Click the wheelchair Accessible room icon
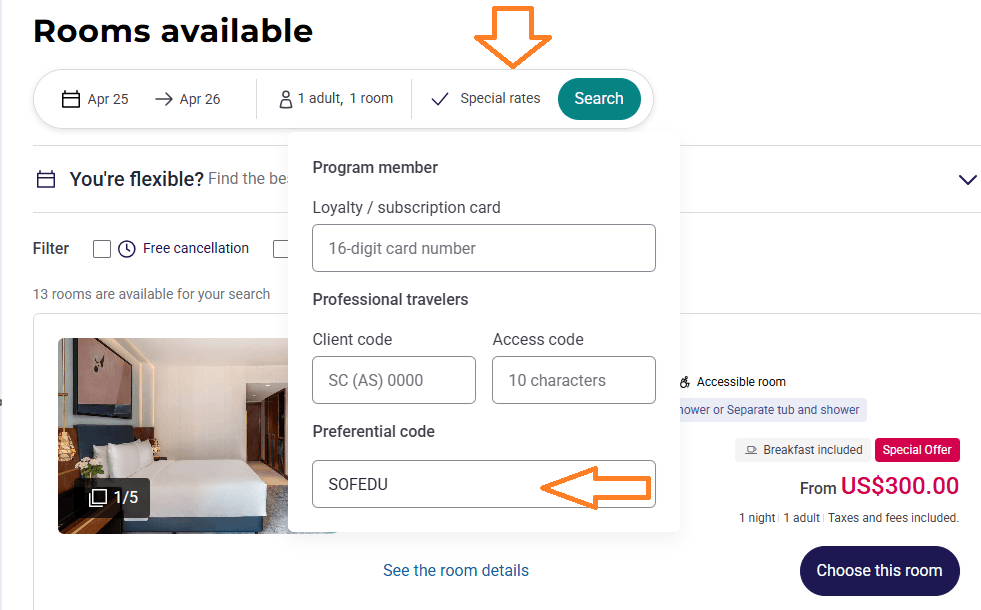 (685, 382)
